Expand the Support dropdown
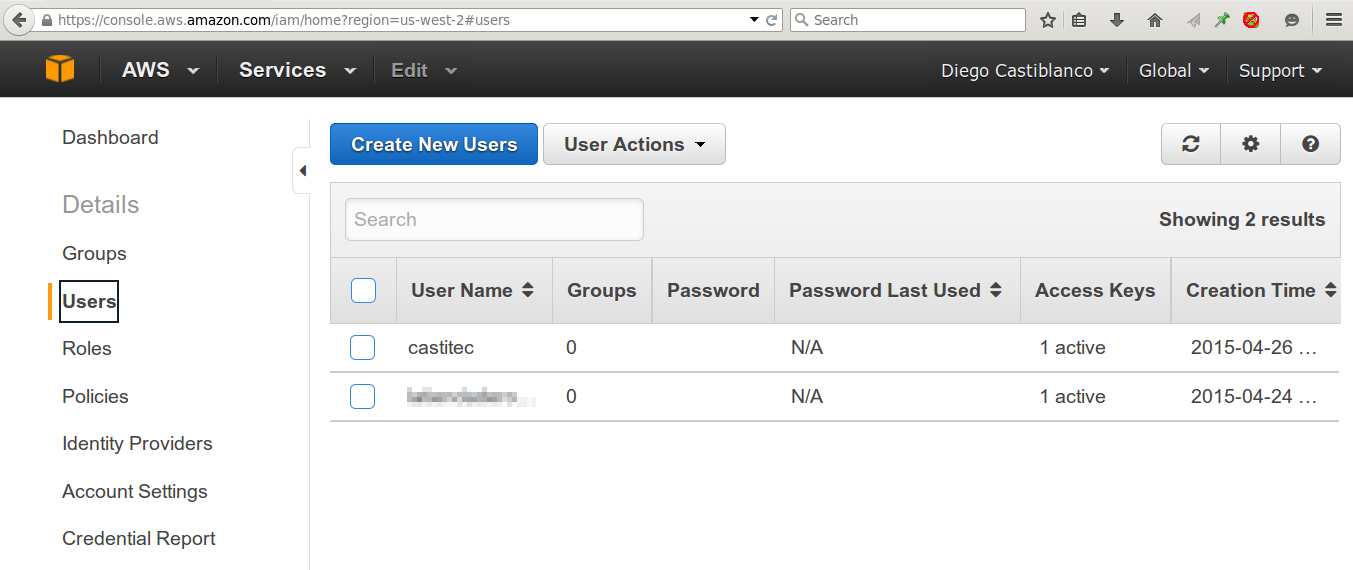The image size is (1353, 570). coord(1281,71)
